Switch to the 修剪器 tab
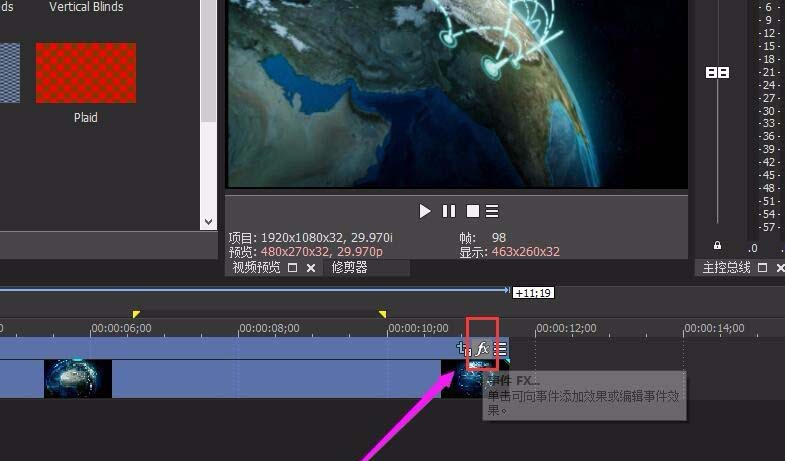 [350, 268]
